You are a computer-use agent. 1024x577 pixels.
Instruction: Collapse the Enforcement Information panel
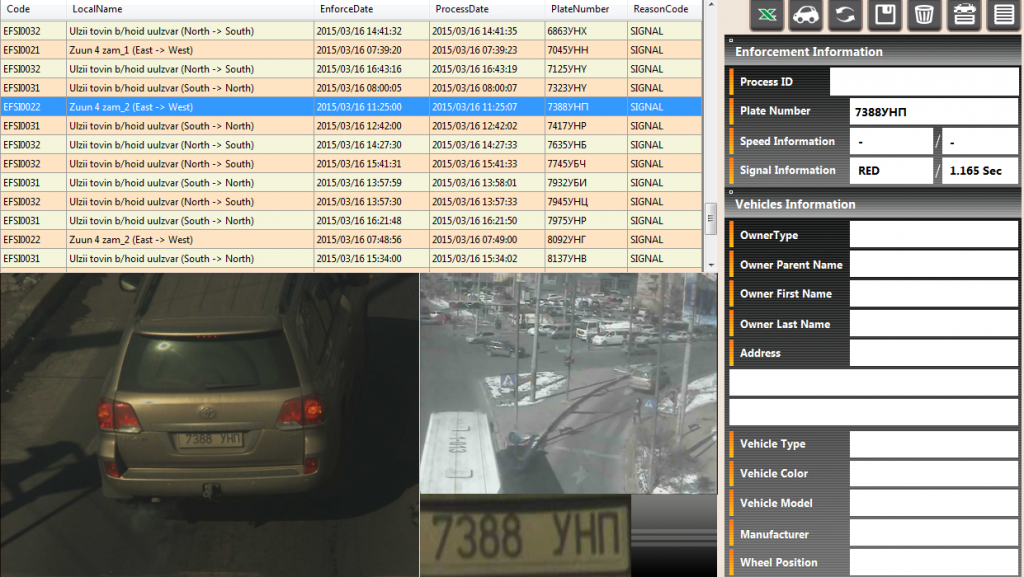click(x=731, y=40)
